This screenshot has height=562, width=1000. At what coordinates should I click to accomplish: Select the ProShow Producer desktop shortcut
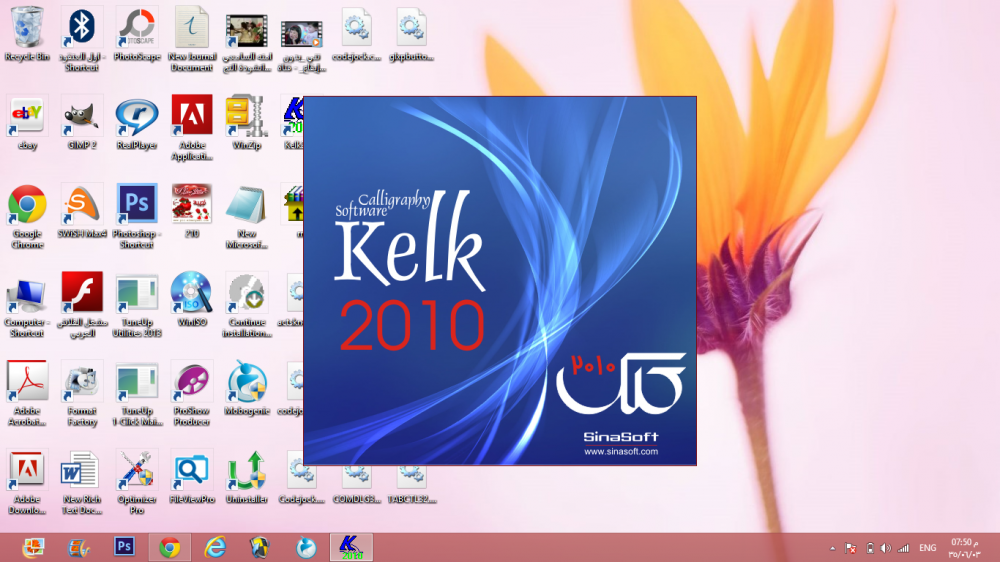click(x=191, y=383)
